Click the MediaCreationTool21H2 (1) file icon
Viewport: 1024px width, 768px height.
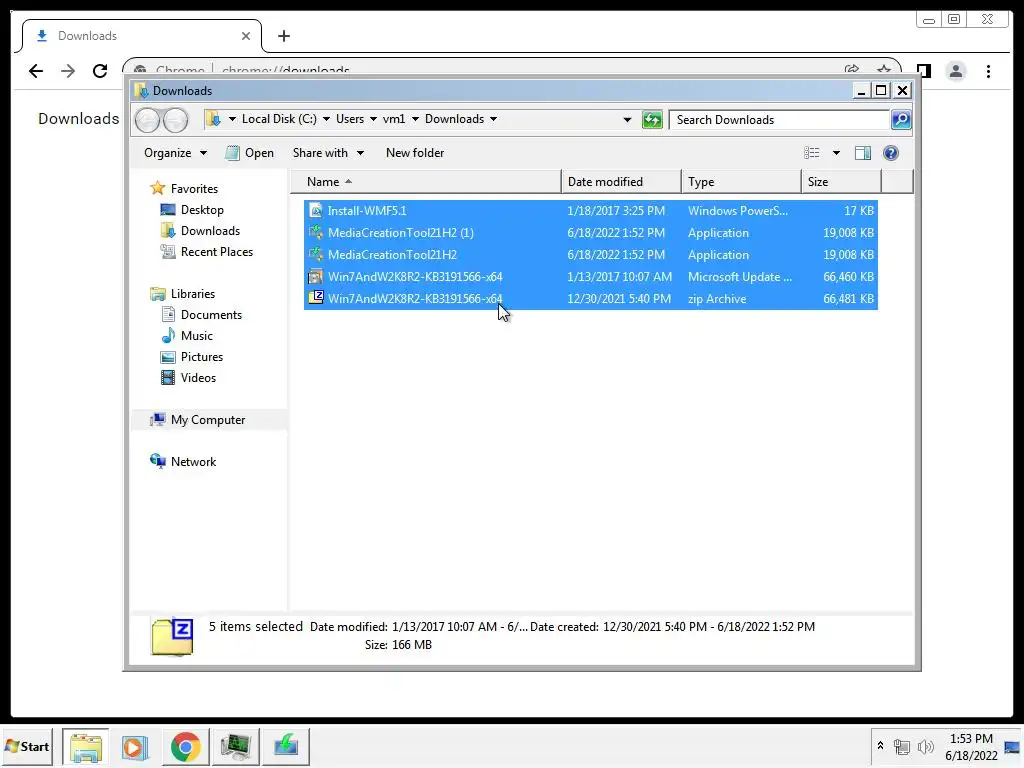(316, 232)
